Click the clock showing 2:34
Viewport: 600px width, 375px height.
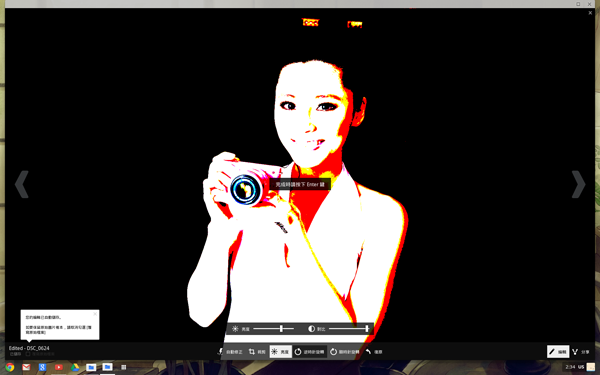pyautogui.click(x=570, y=367)
